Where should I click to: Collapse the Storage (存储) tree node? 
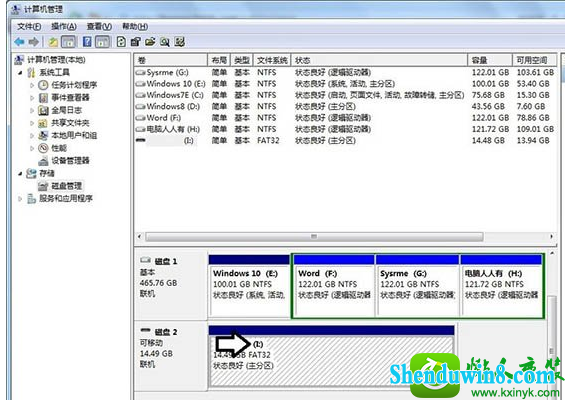click(20, 174)
